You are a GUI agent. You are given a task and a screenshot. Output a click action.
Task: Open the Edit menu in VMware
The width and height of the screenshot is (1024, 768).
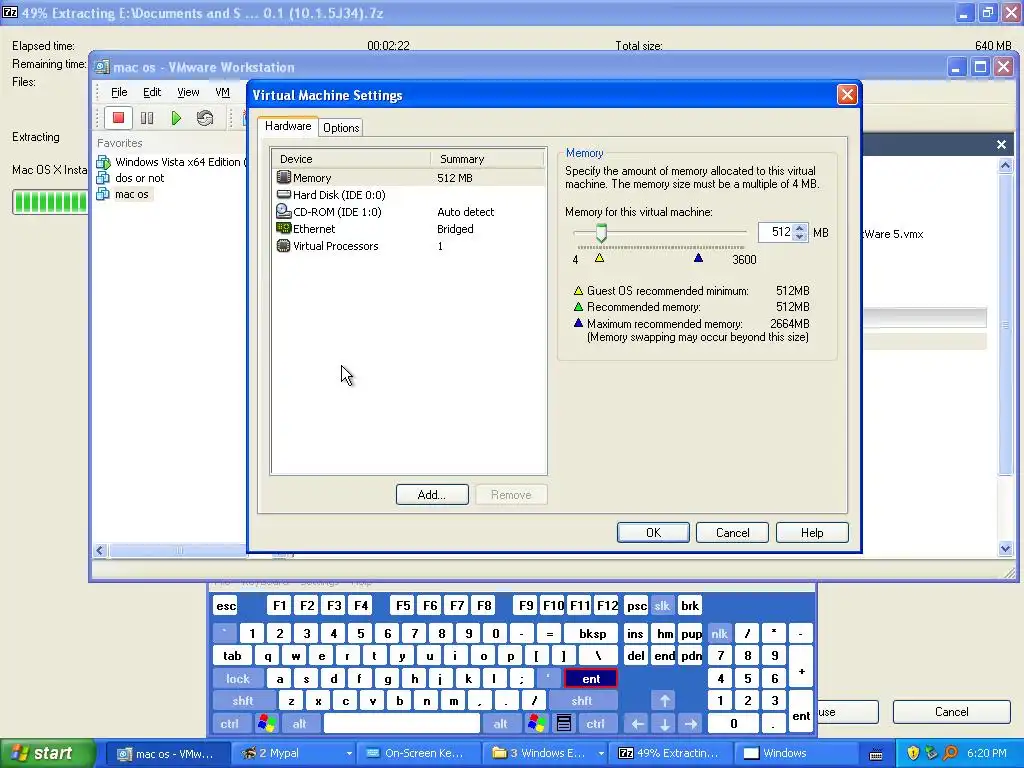[x=152, y=92]
